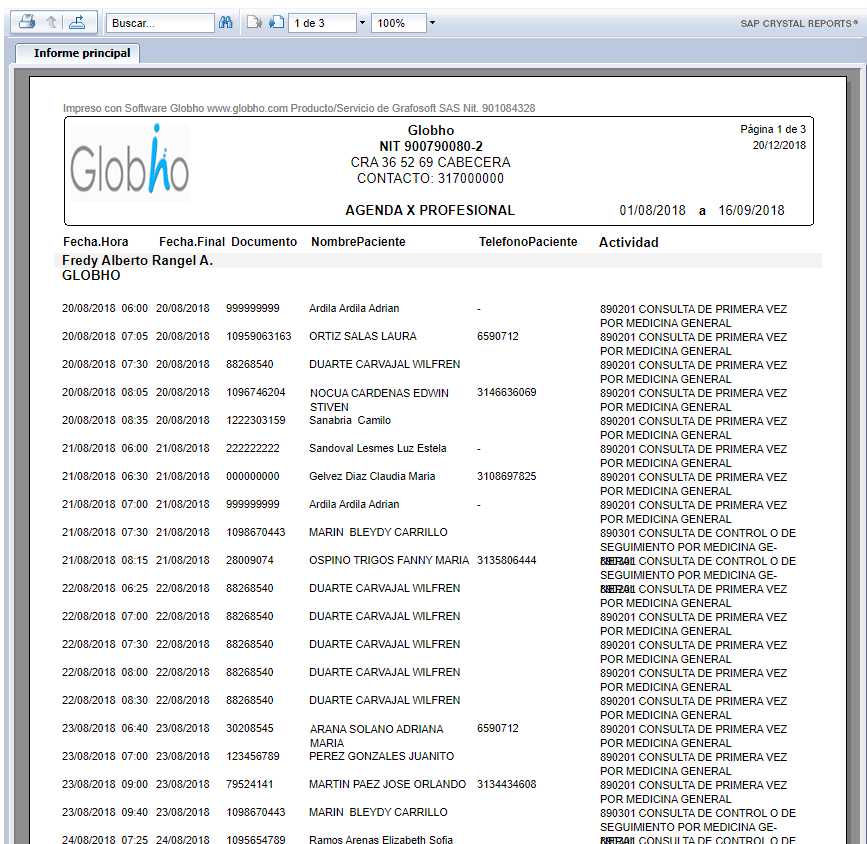
Task: Go to the previous page icon
Action: pos(254,22)
